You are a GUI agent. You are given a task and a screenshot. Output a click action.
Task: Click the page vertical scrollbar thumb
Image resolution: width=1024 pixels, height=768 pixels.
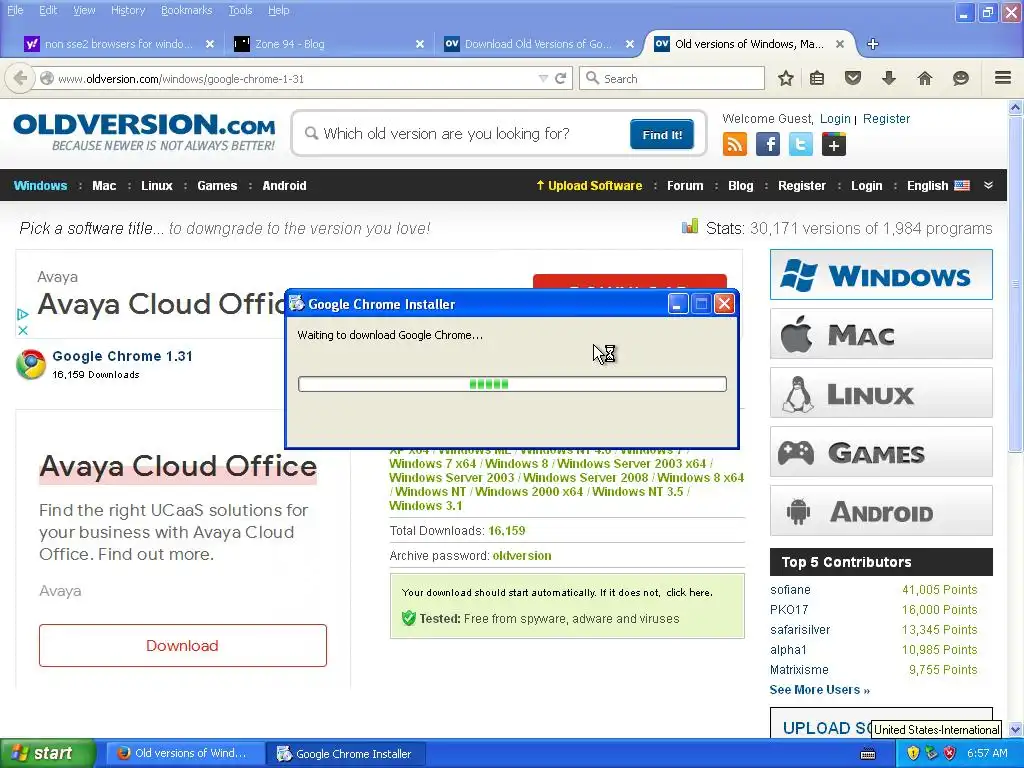[x=1015, y=284]
